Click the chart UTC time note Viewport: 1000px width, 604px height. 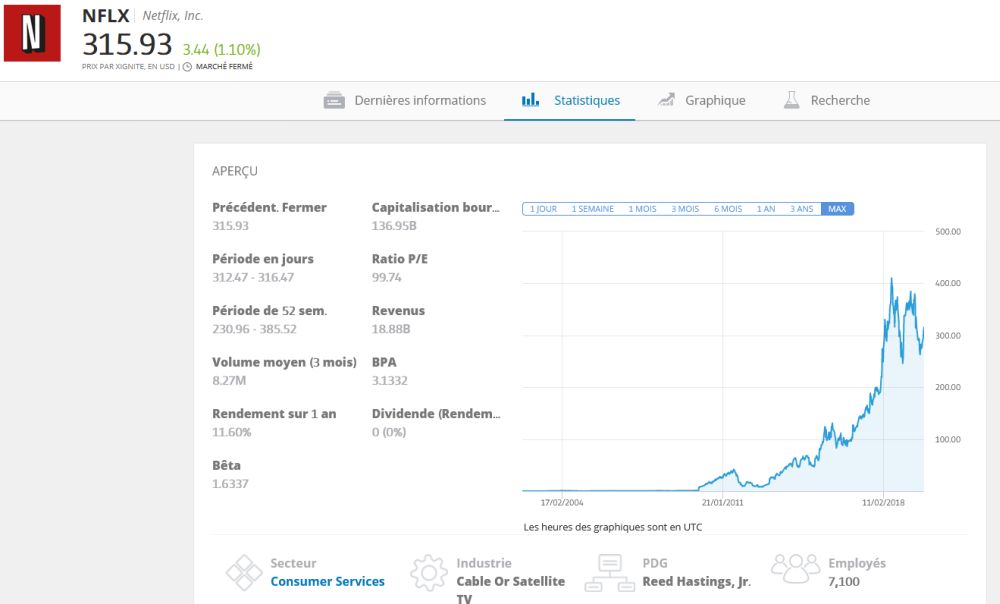(613, 527)
